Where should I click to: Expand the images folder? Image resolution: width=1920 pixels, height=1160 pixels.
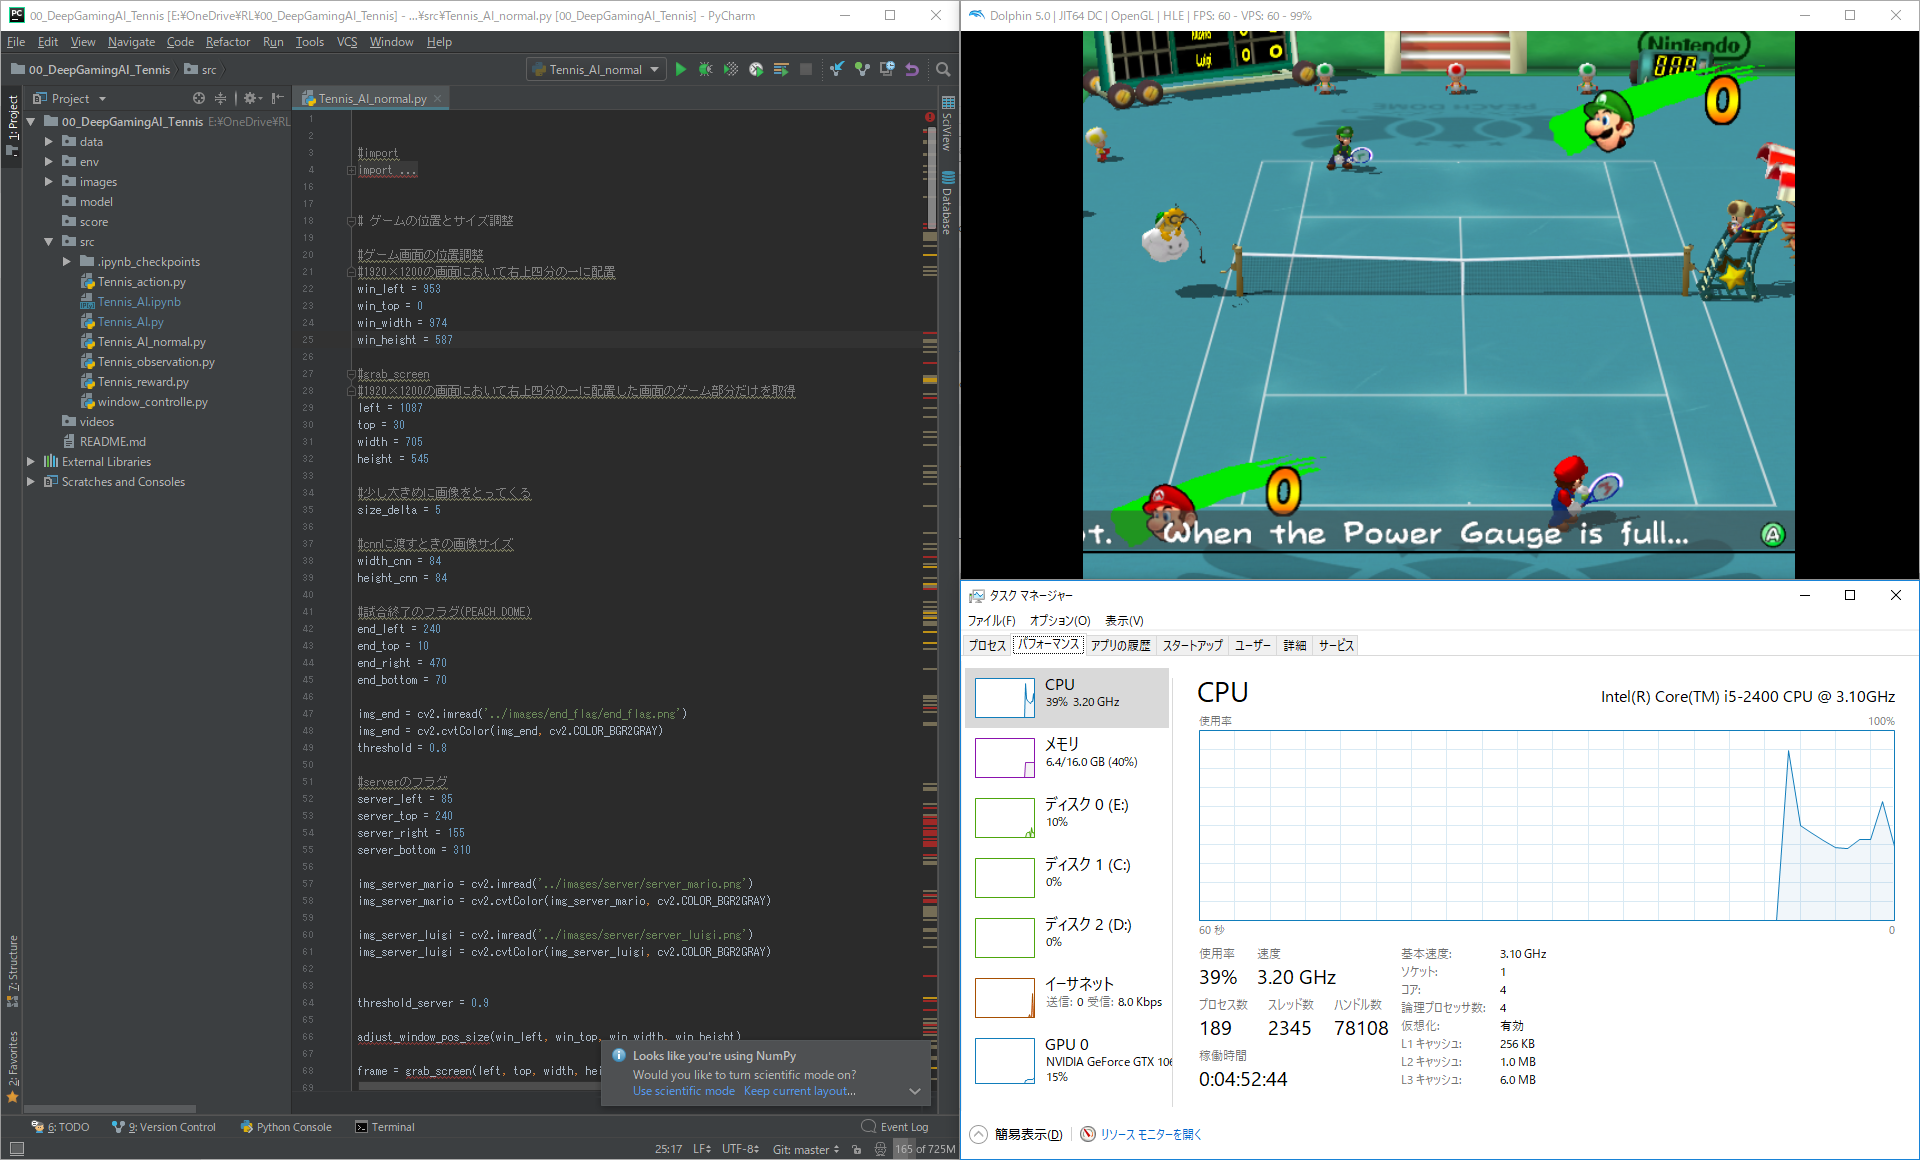48,182
